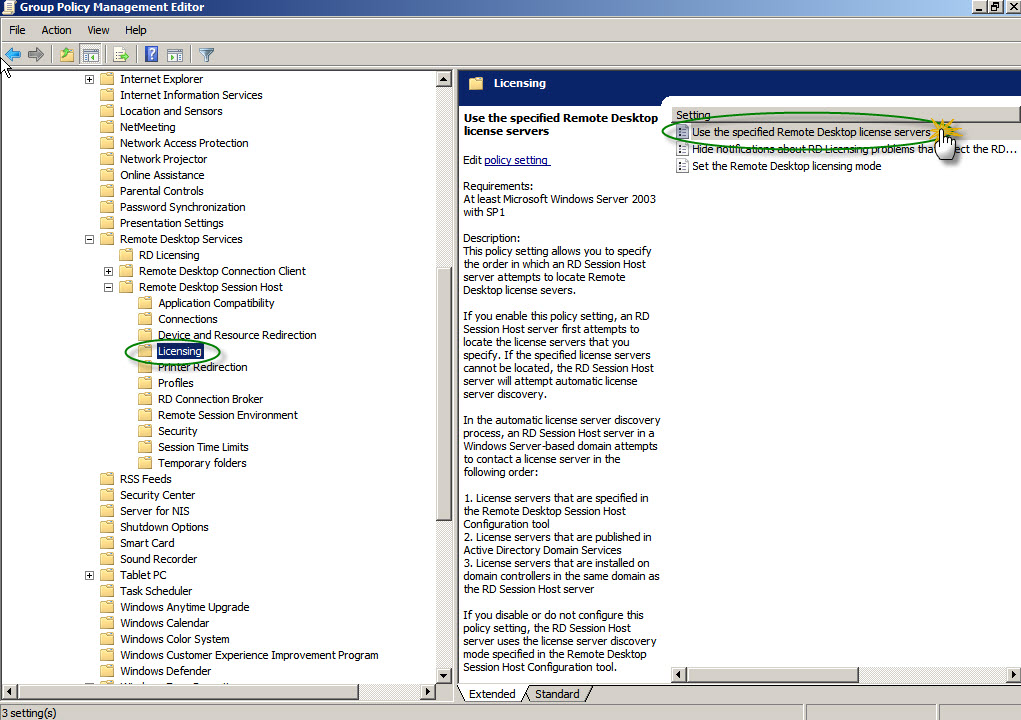Image resolution: width=1021 pixels, height=720 pixels.
Task: Select Application Compatibility tree item
Action: coord(216,303)
